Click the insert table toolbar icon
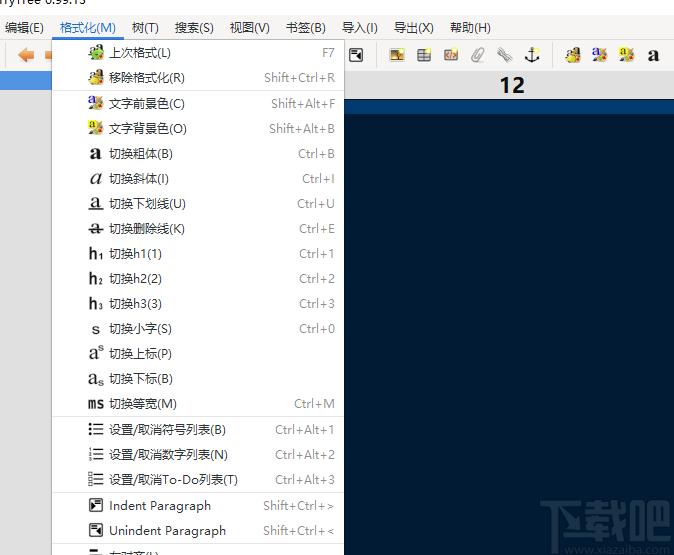This screenshot has width=674, height=555. click(x=424, y=55)
